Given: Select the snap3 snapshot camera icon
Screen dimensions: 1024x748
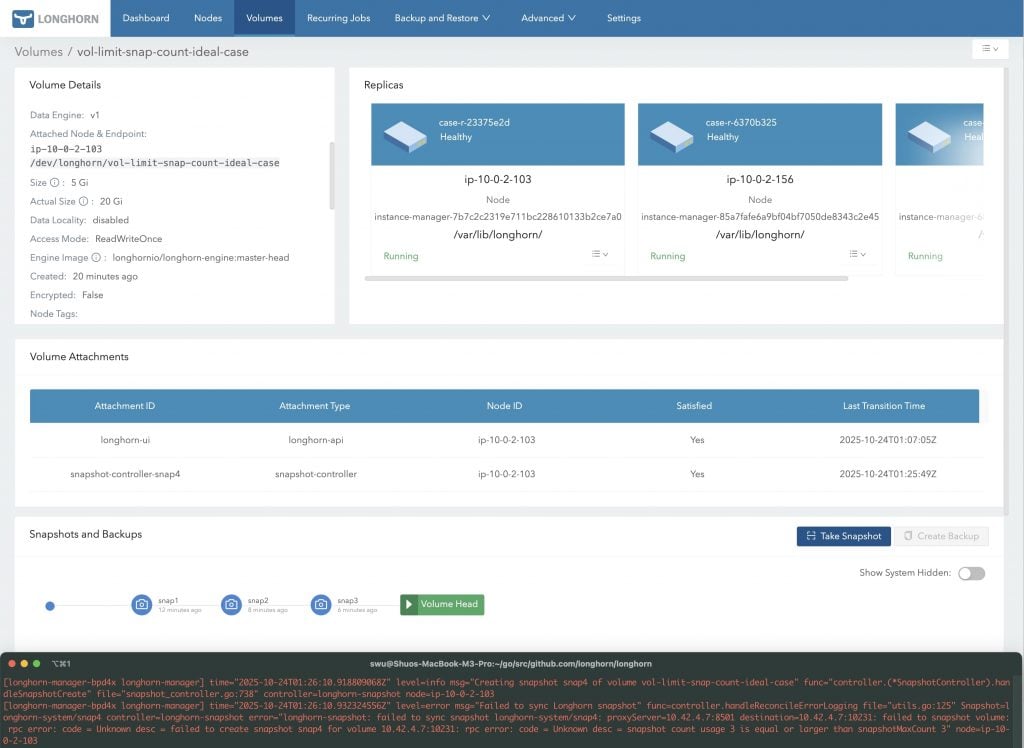Looking at the screenshot, I should [x=320, y=604].
